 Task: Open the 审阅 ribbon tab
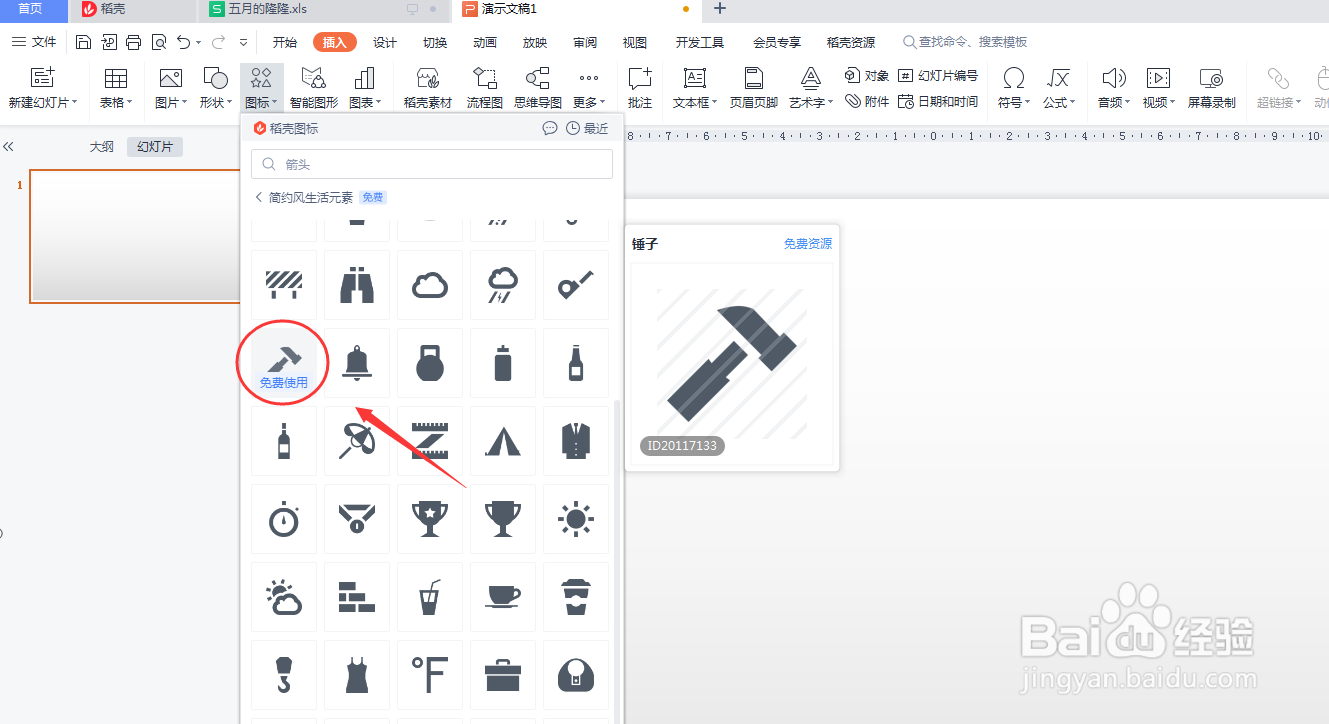pyautogui.click(x=585, y=42)
